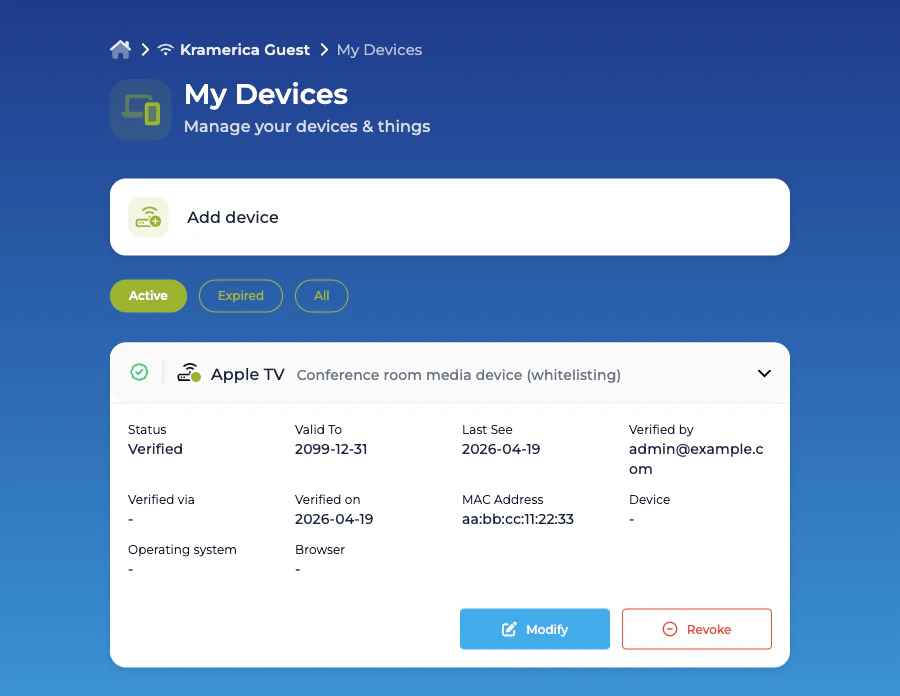Click the home icon in the breadcrumb
The image size is (900, 696).
click(x=120, y=48)
